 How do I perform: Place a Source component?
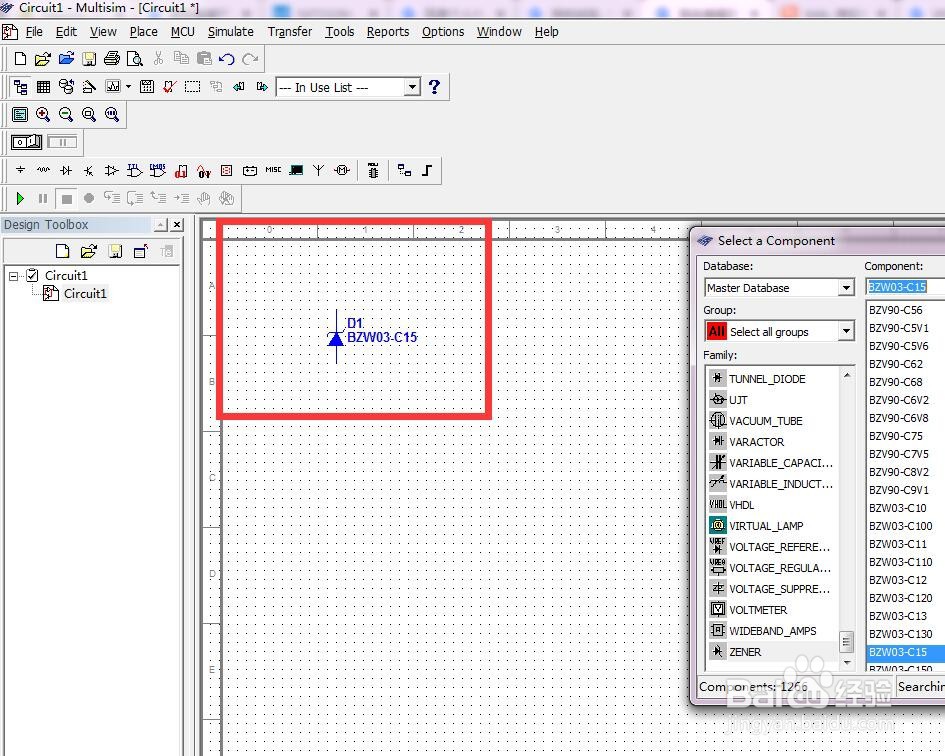click(x=20, y=171)
